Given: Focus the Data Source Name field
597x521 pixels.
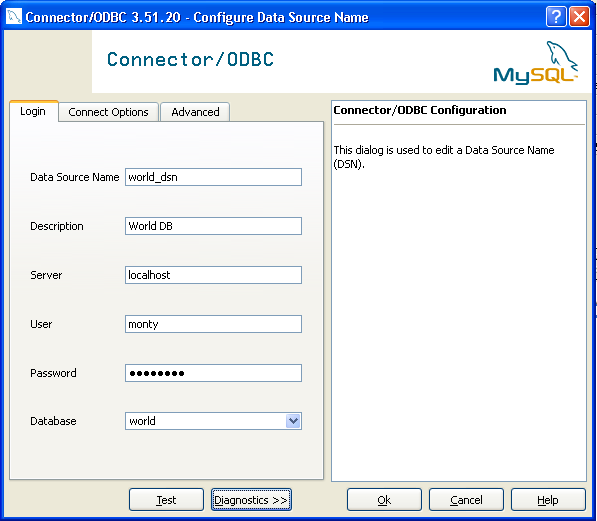Looking at the screenshot, I should tap(213, 177).
